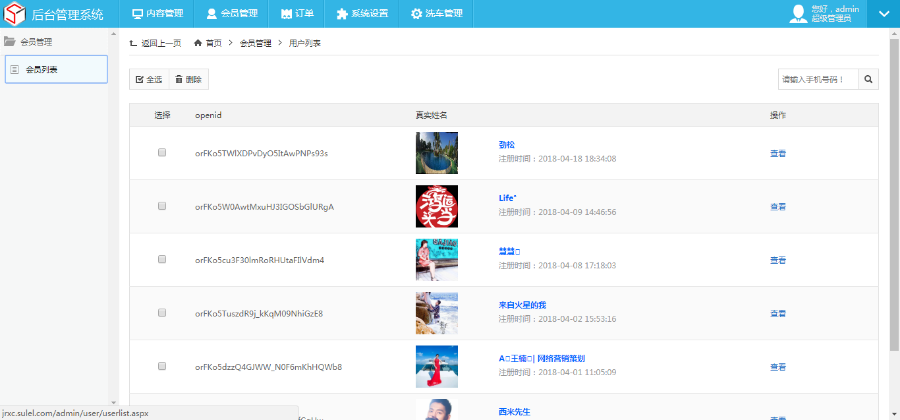Click the home icon in breadcrumb

point(198,44)
